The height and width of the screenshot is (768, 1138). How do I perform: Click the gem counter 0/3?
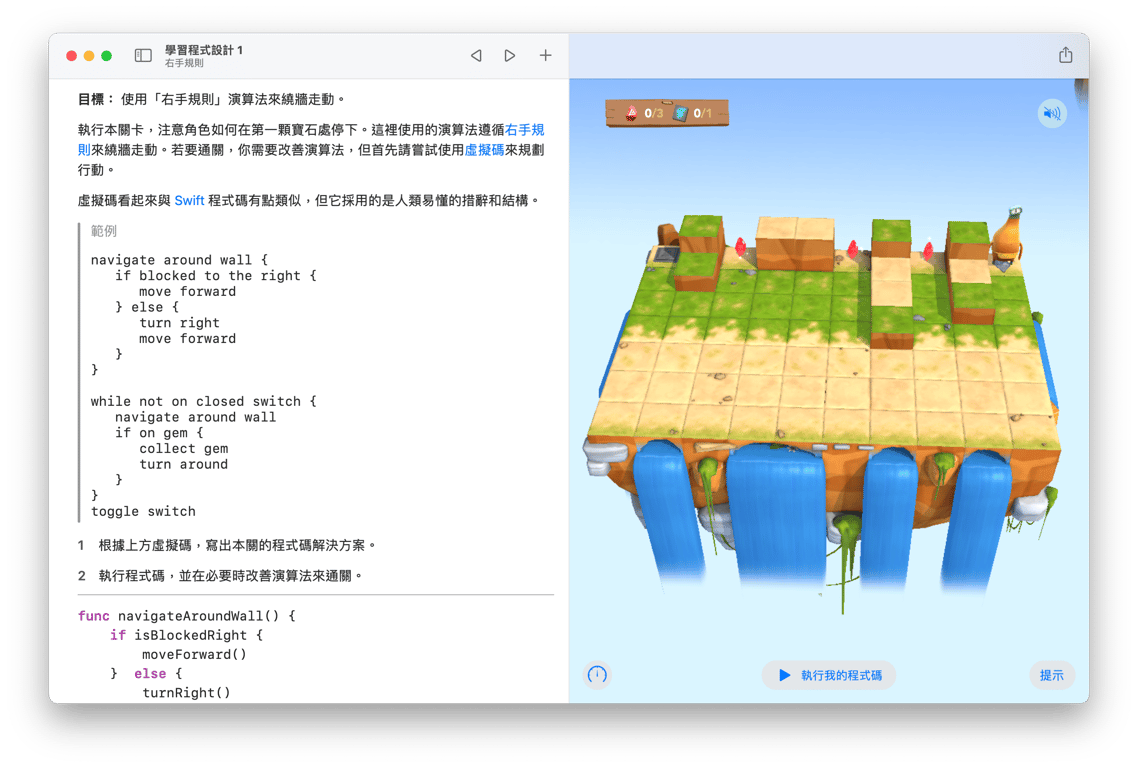coord(645,113)
